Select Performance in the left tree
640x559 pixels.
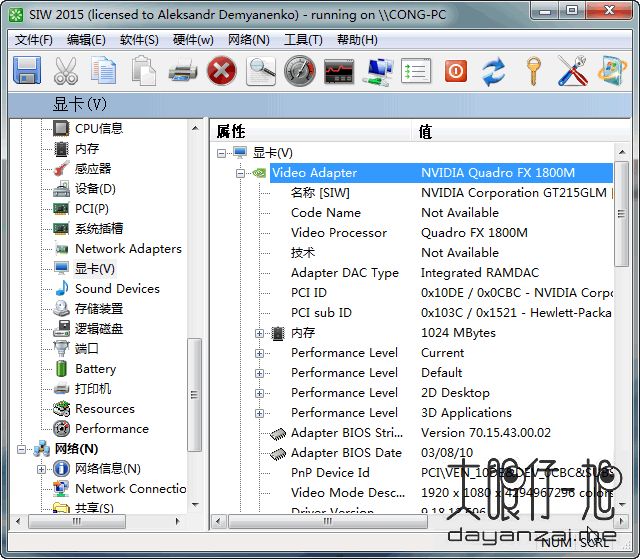112,428
